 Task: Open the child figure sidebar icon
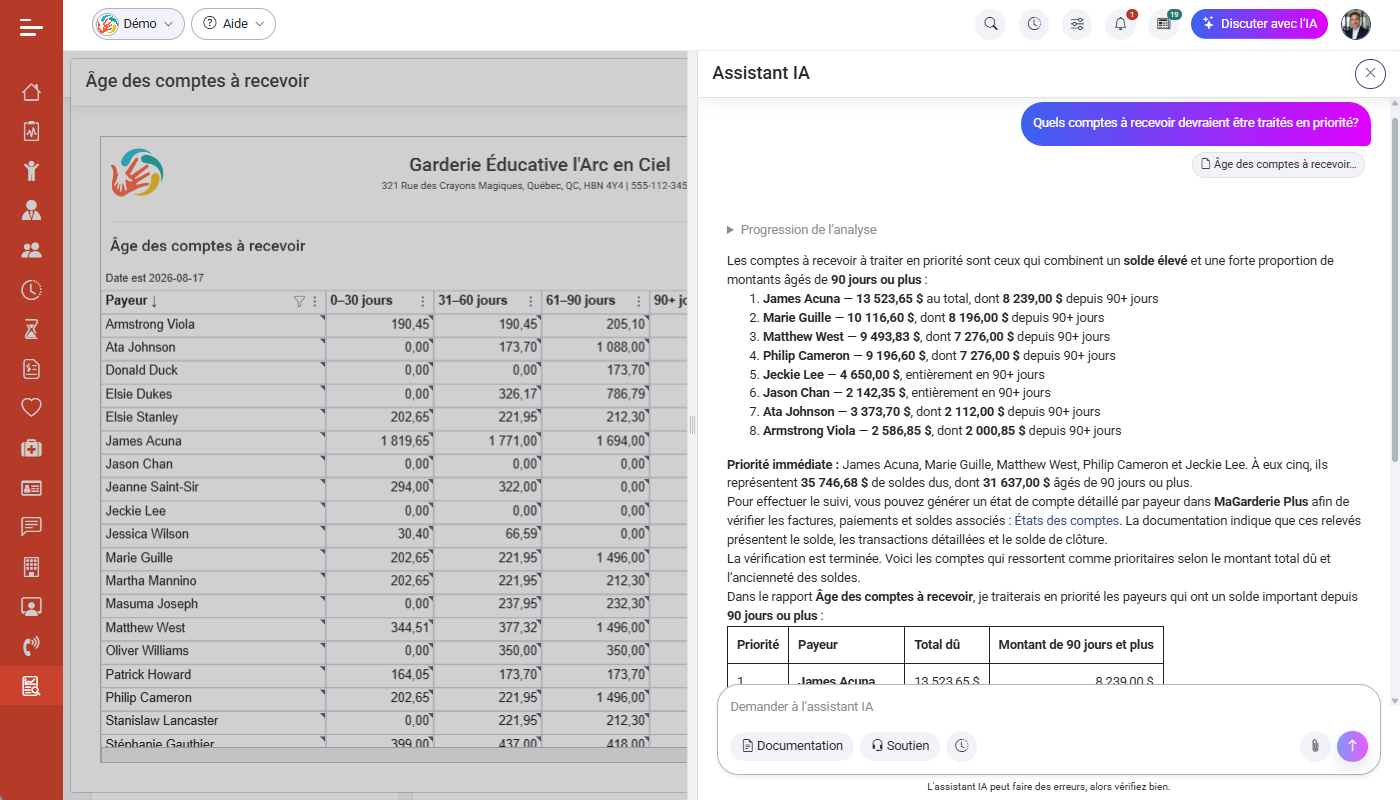(x=31, y=170)
